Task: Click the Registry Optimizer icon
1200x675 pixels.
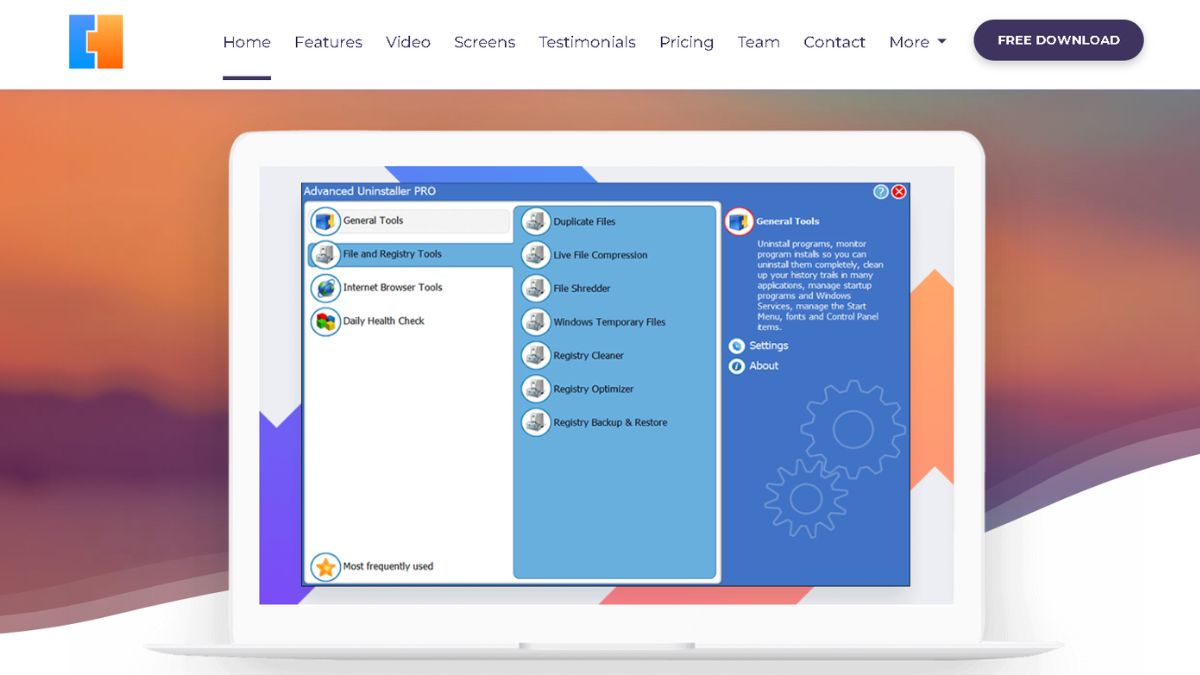Action: [x=536, y=389]
